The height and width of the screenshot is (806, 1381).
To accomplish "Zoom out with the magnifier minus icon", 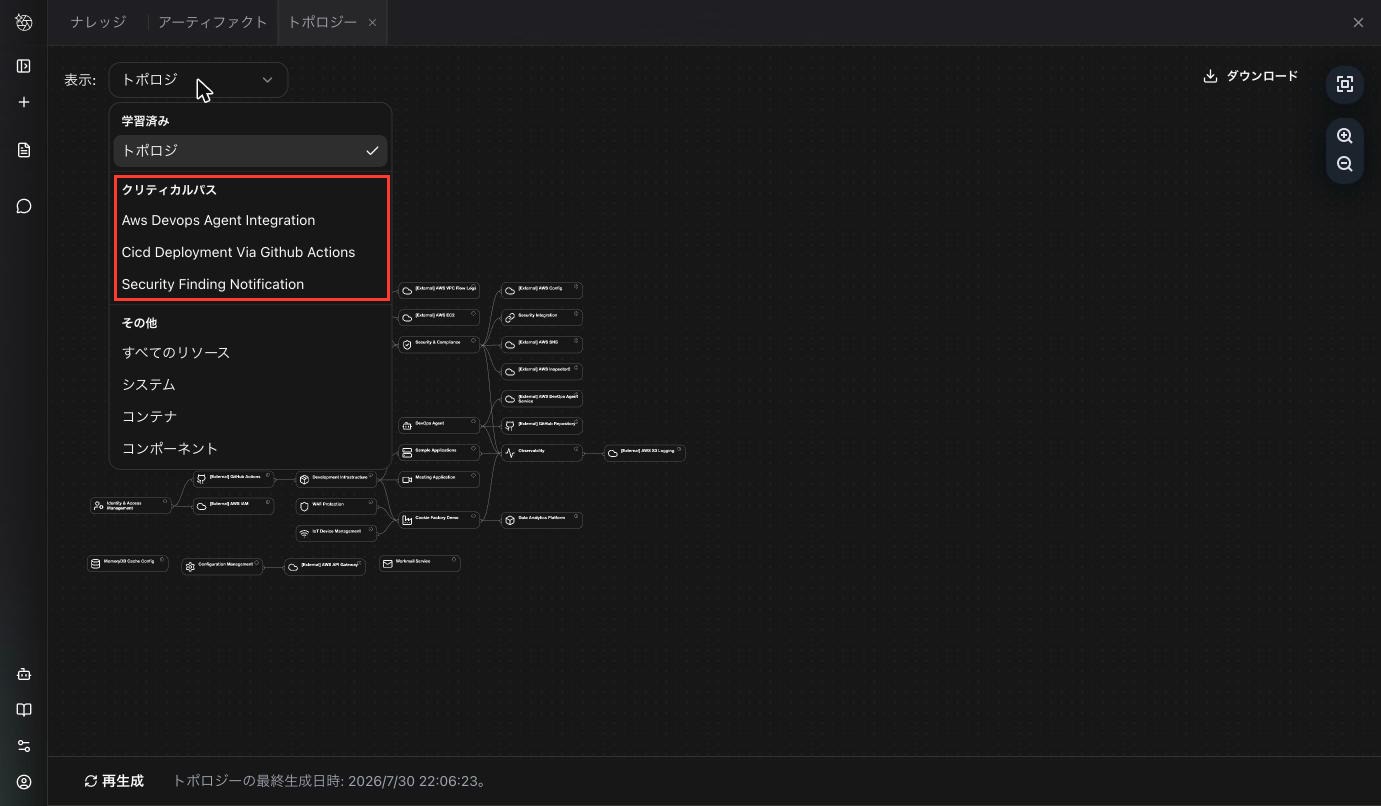I will pyautogui.click(x=1345, y=164).
